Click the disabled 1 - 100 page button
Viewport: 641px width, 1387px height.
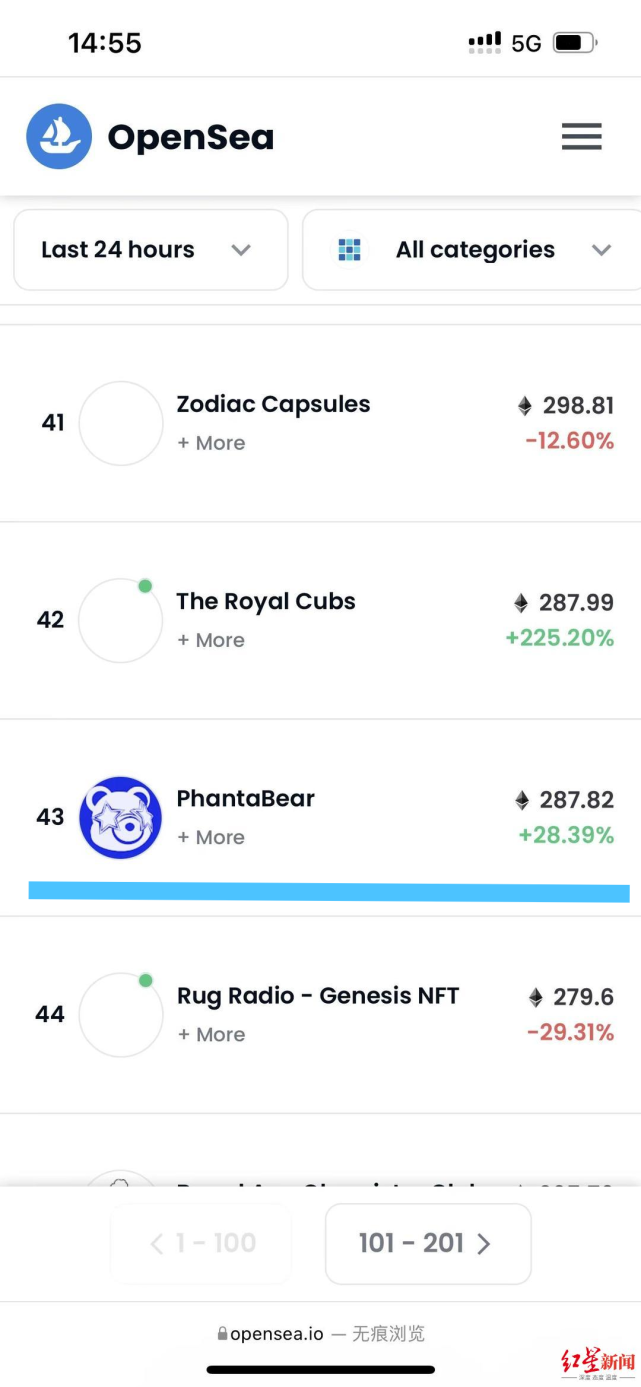[x=201, y=1243]
